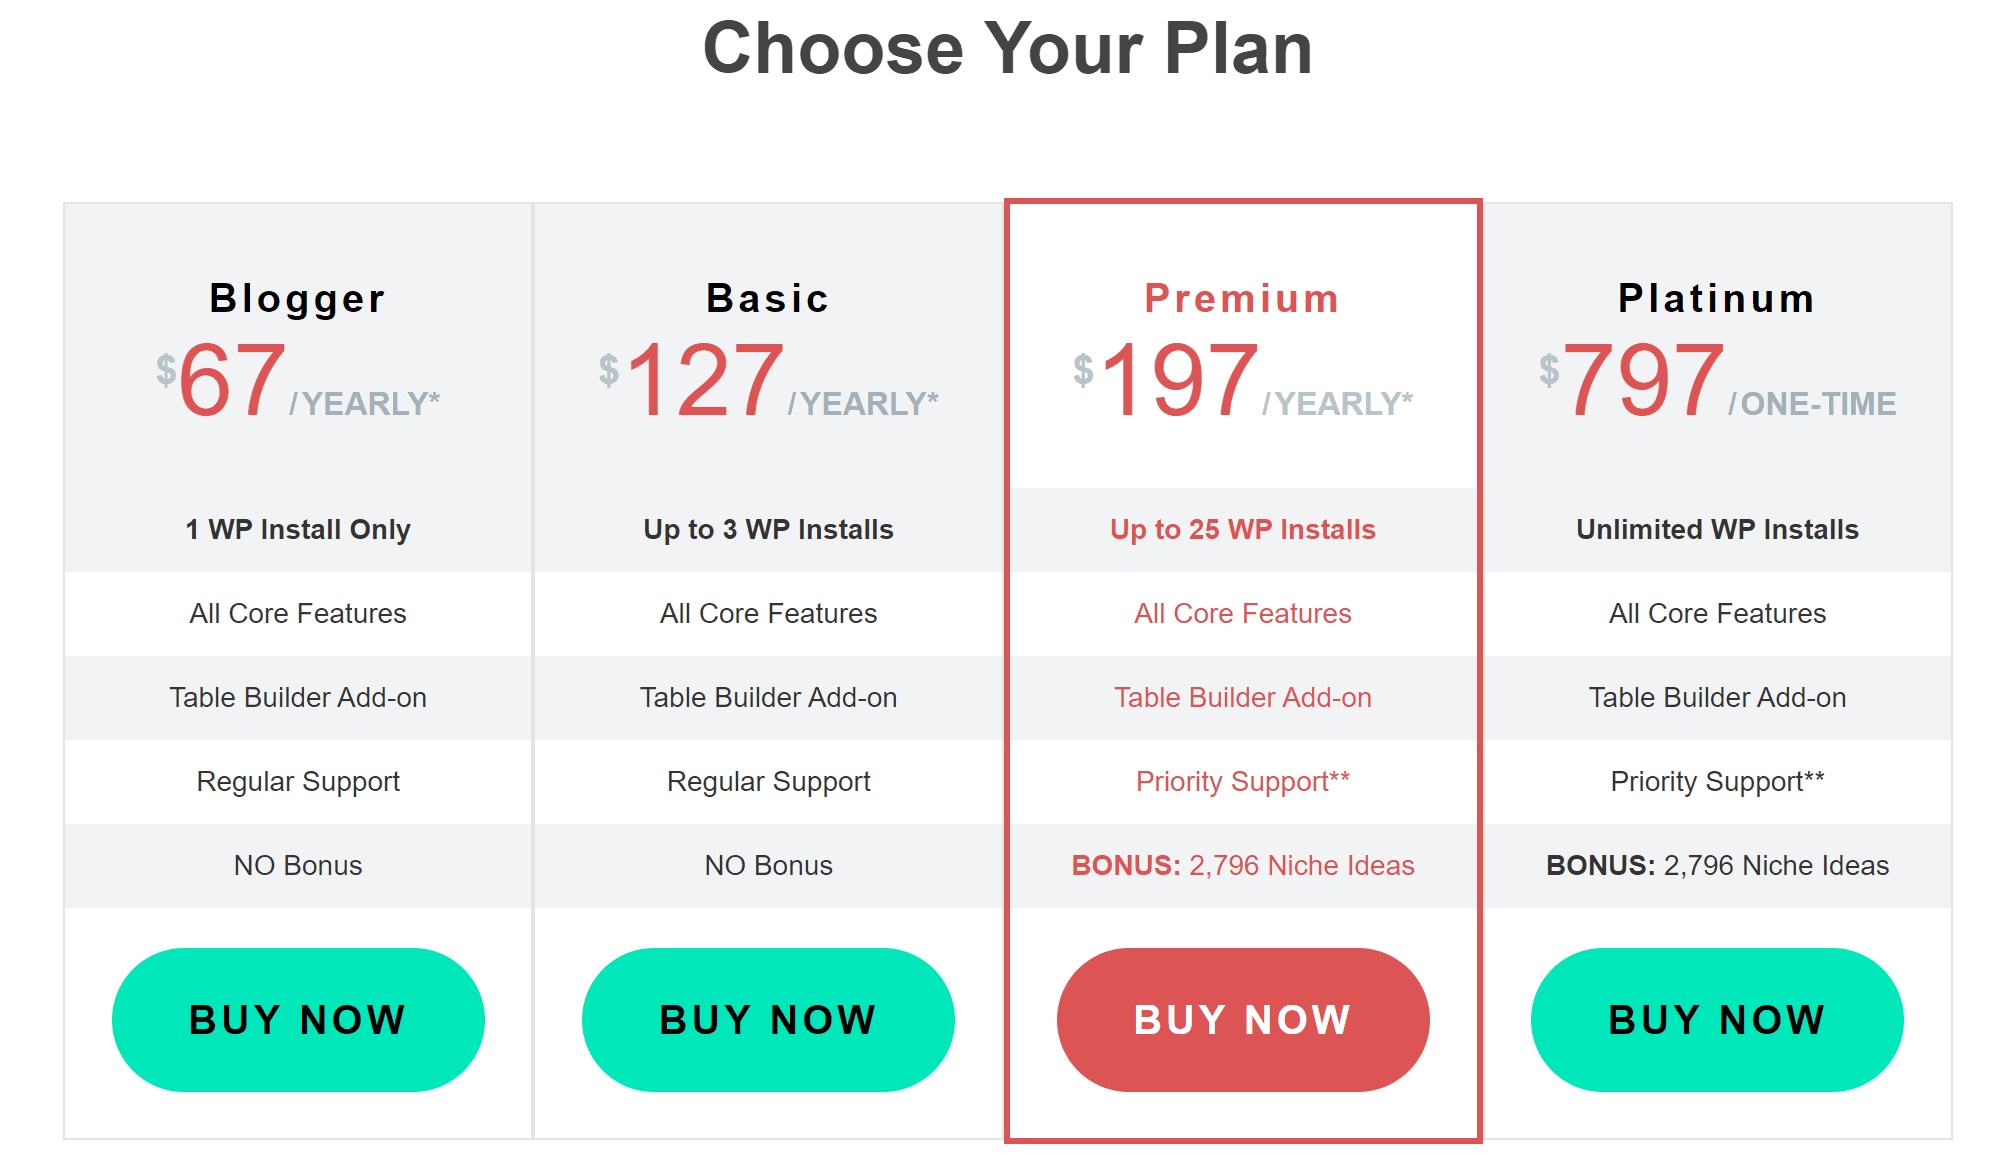Click 1 WP Install Only text
Image resolution: width=1996 pixels, height=1153 pixels.
[x=296, y=529]
